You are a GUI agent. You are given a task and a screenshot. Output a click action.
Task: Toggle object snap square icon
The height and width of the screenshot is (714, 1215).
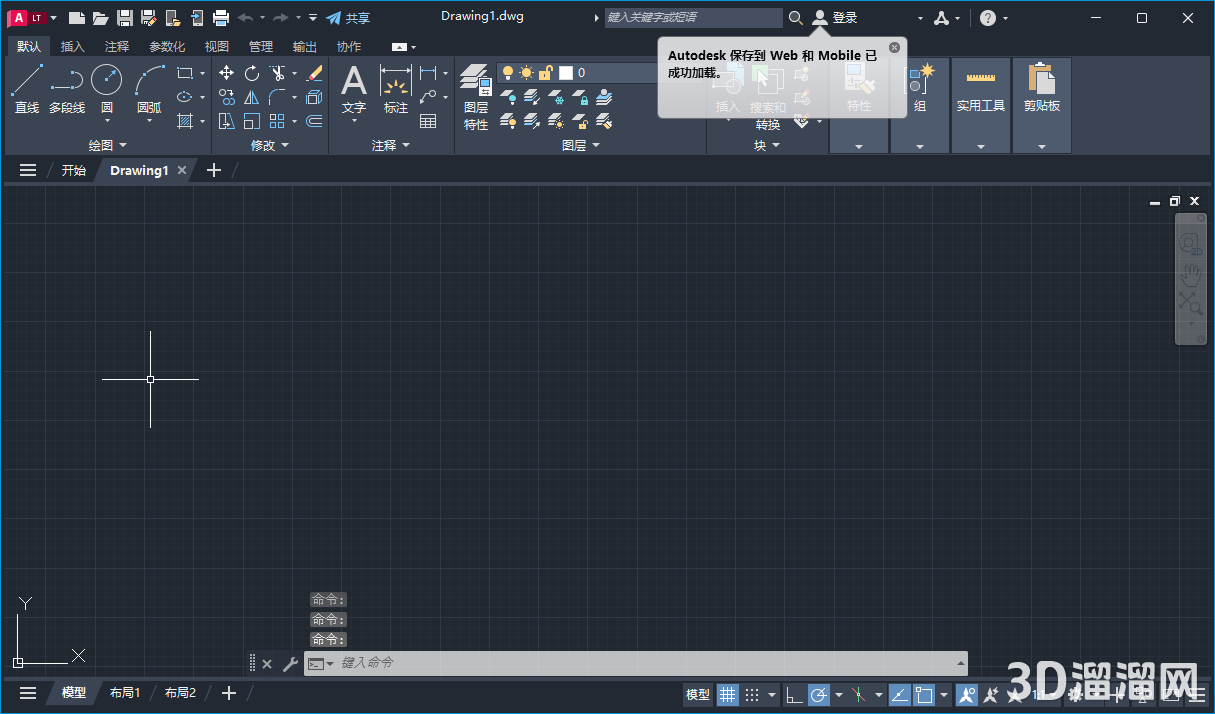click(x=924, y=695)
